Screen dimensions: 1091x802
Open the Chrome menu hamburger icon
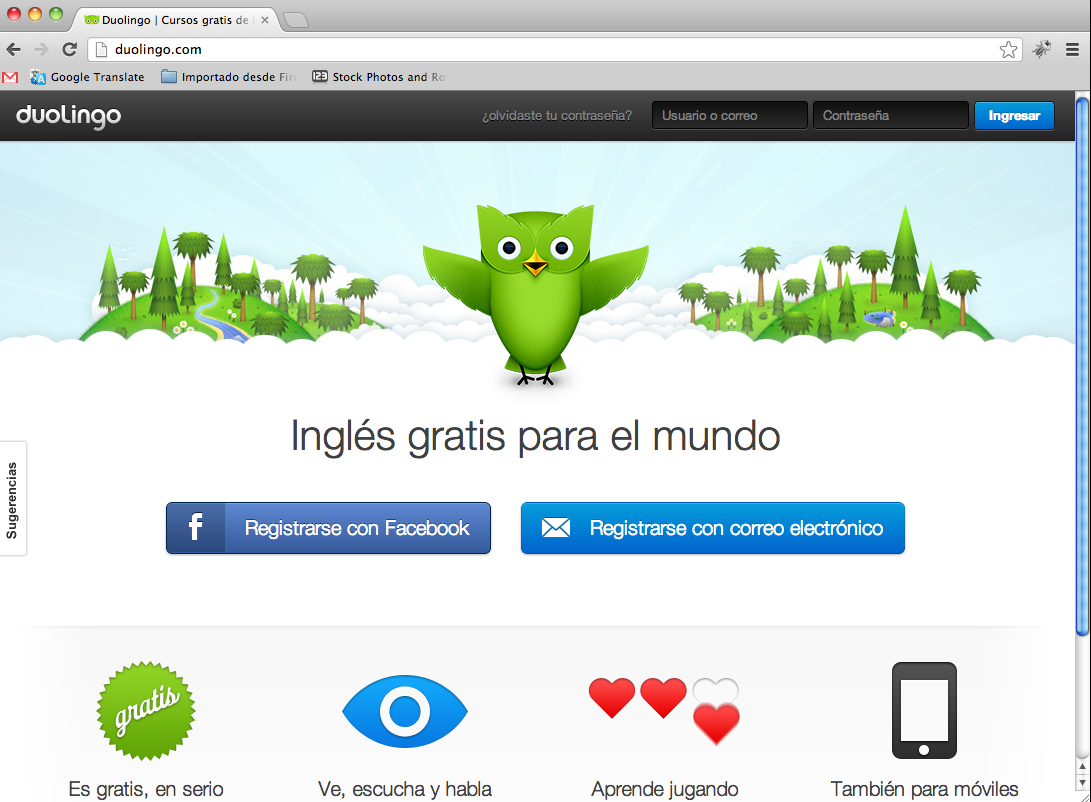pyautogui.click(x=1073, y=48)
